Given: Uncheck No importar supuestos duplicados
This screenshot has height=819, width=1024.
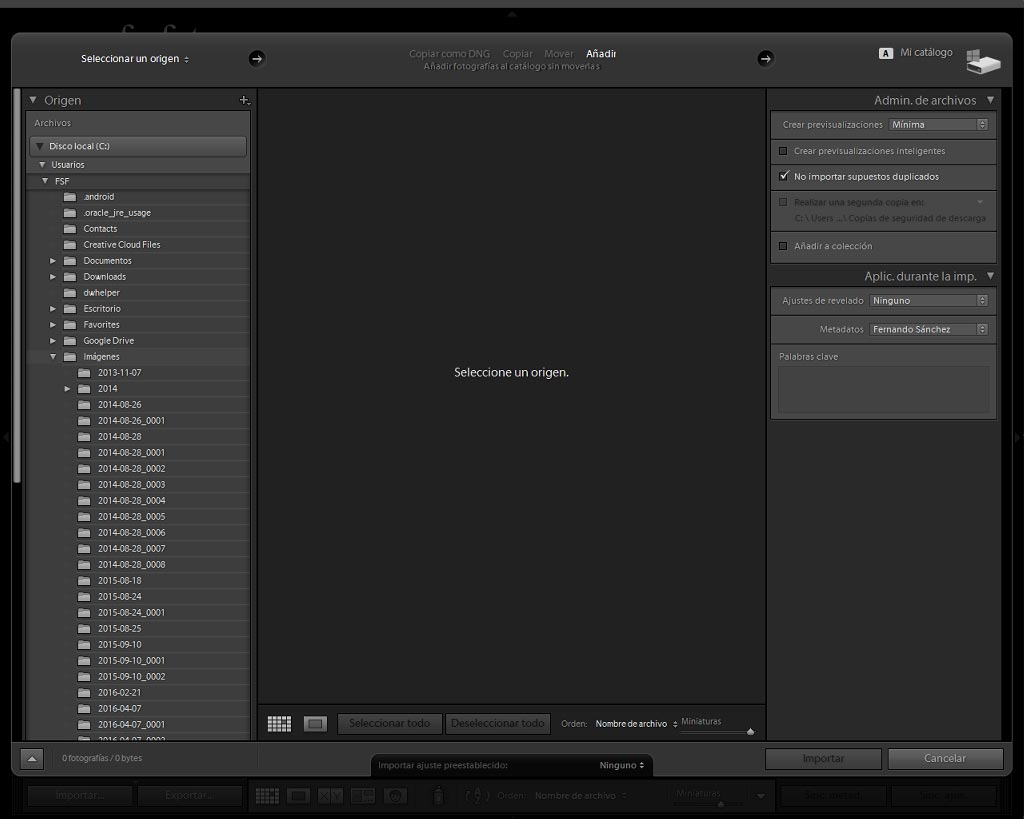Looking at the screenshot, I should (784, 176).
